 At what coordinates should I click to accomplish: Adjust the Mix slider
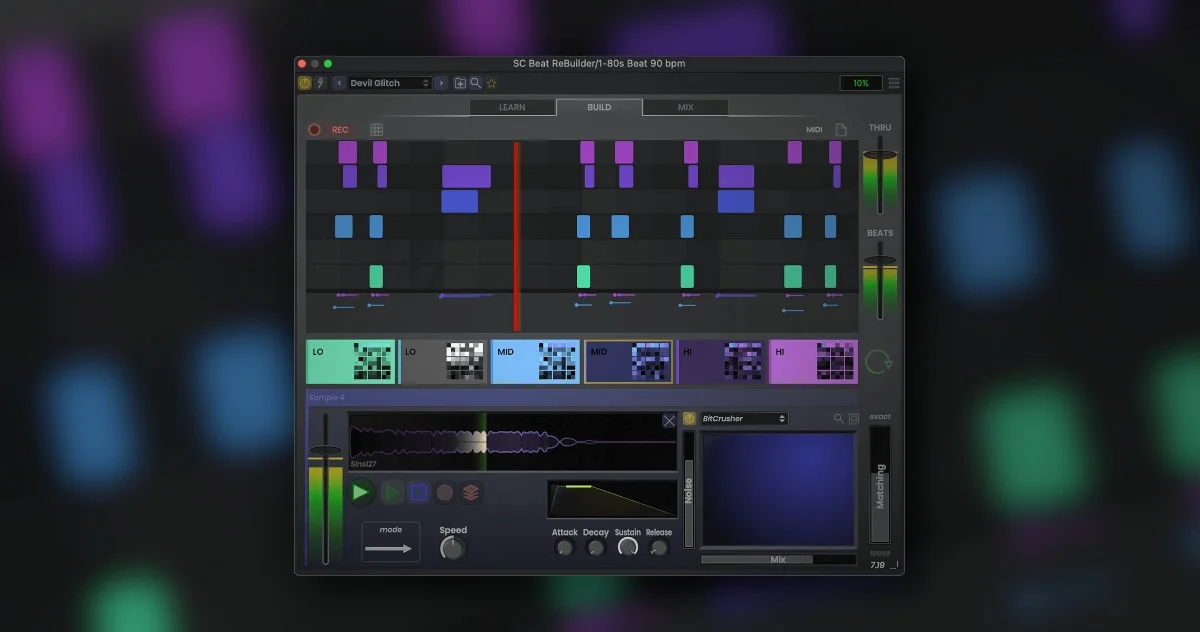tap(778, 560)
